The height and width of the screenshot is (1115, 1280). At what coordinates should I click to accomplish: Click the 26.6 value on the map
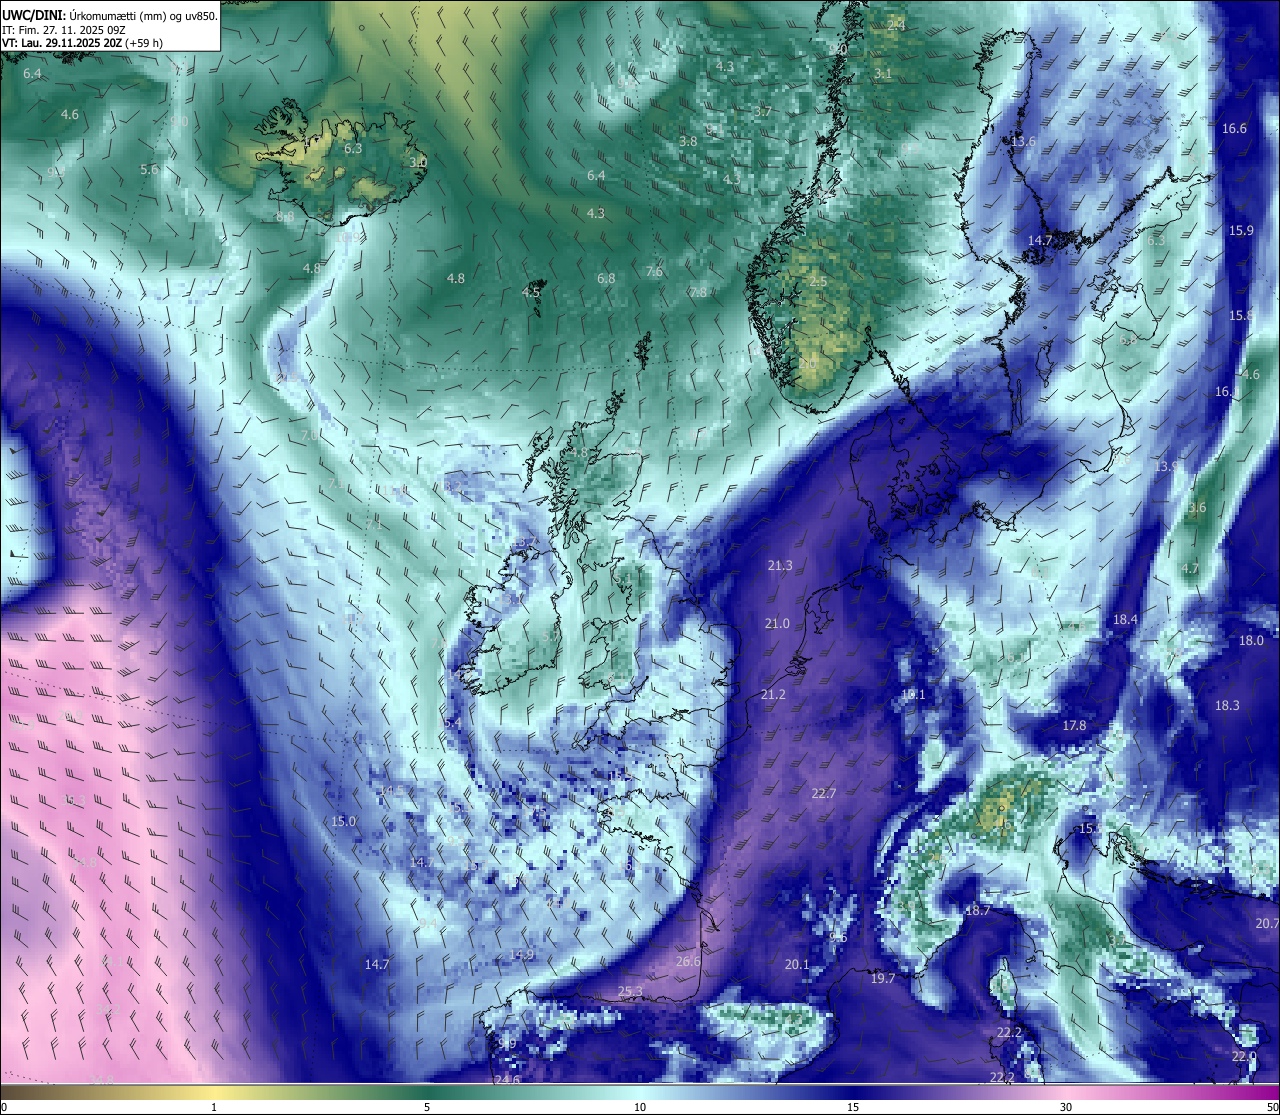coord(688,962)
